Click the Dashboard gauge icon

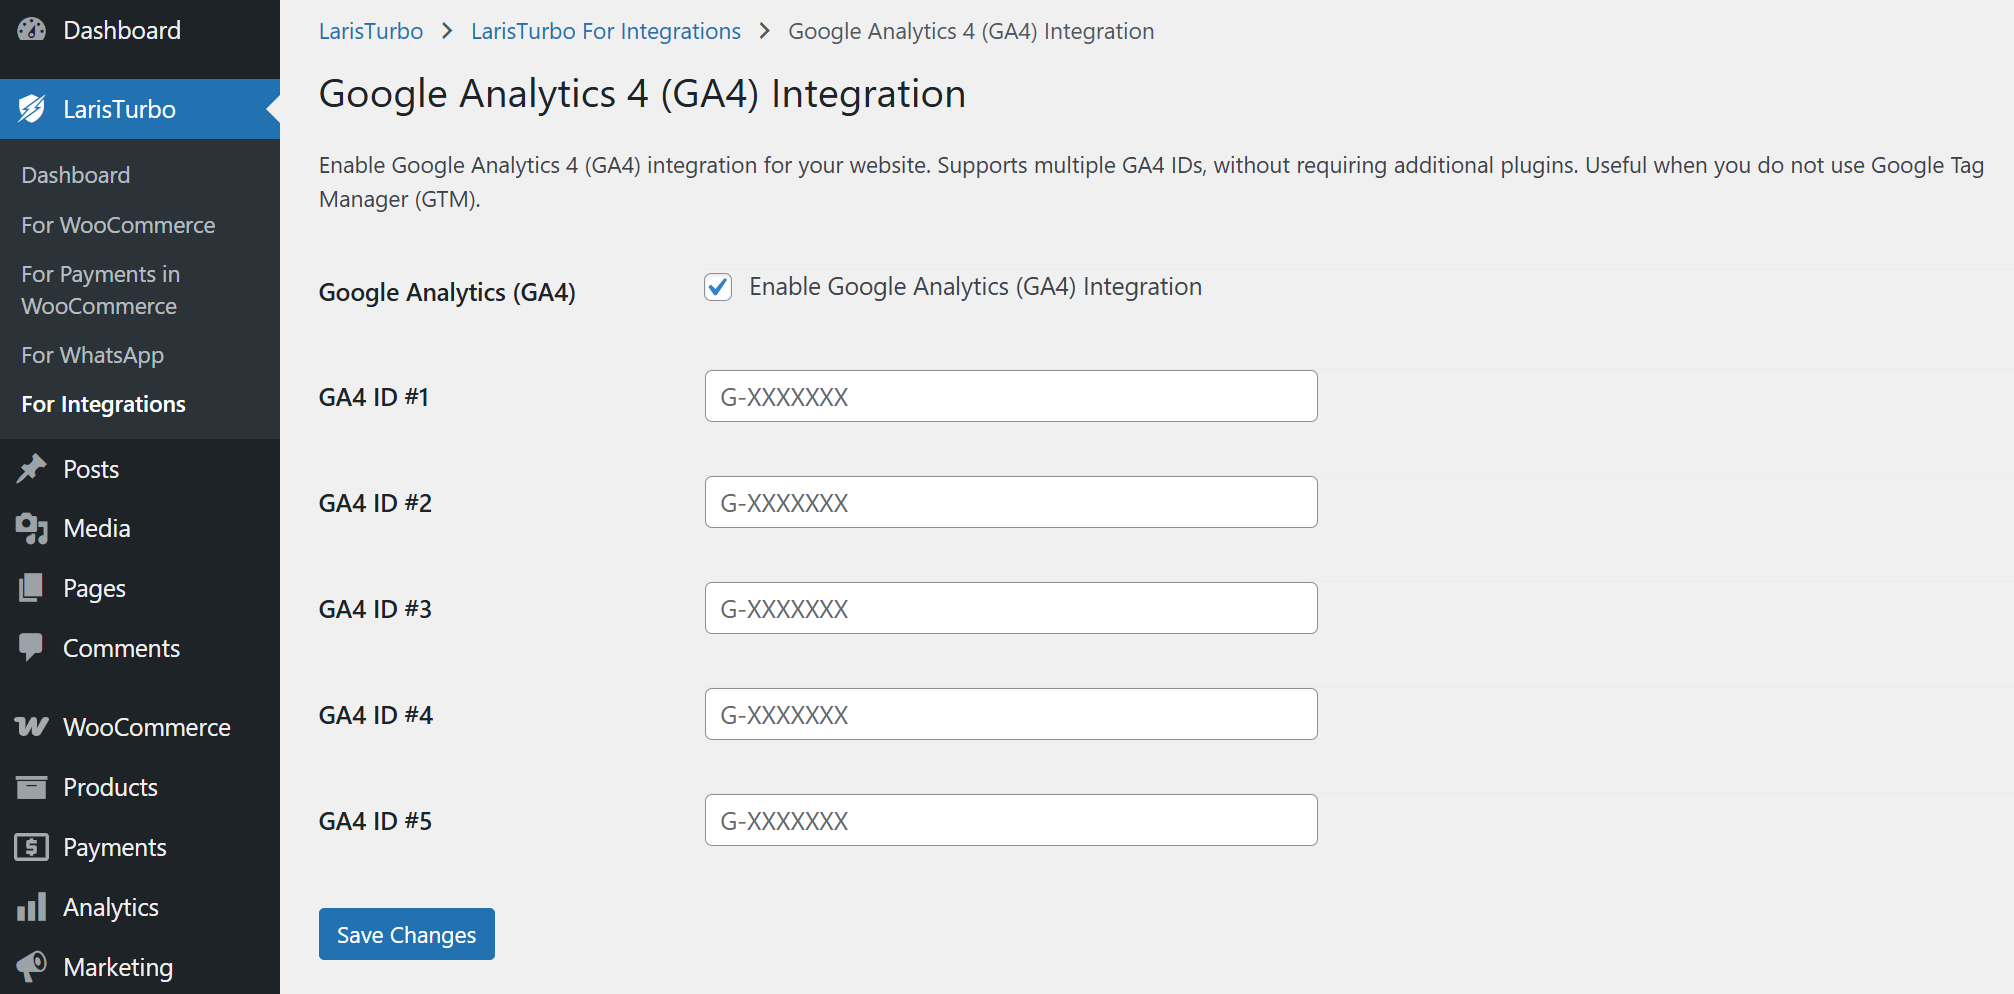coord(32,30)
